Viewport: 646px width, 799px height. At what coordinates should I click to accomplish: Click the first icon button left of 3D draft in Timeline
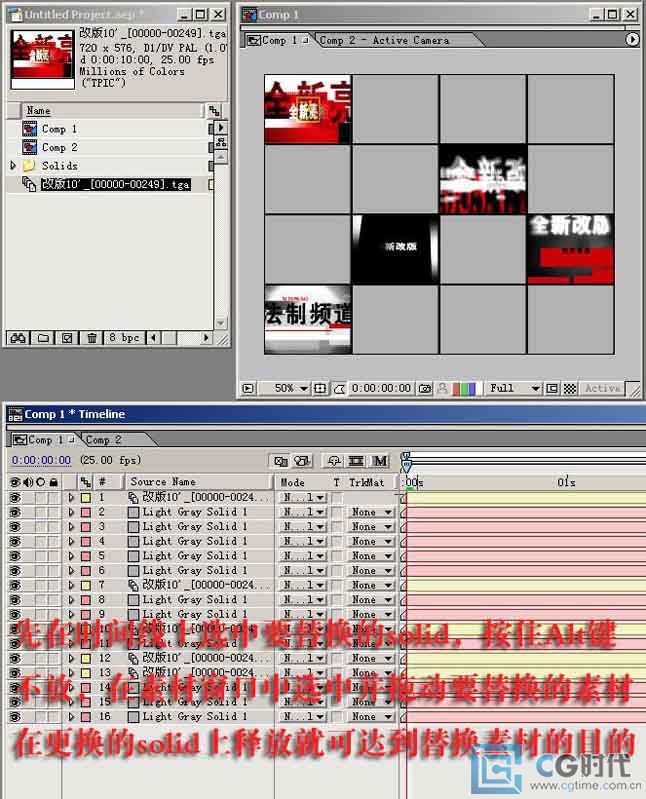click(280, 461)
